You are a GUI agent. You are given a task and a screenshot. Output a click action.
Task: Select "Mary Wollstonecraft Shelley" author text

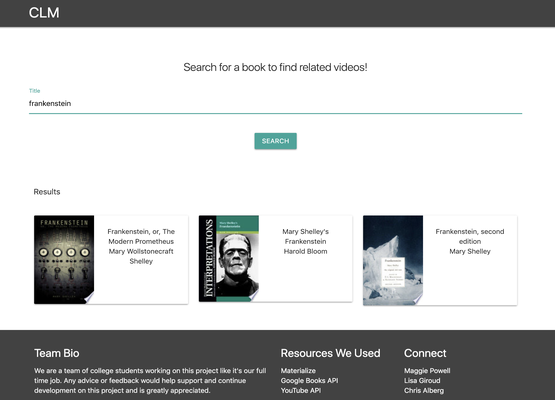point(141,256)
